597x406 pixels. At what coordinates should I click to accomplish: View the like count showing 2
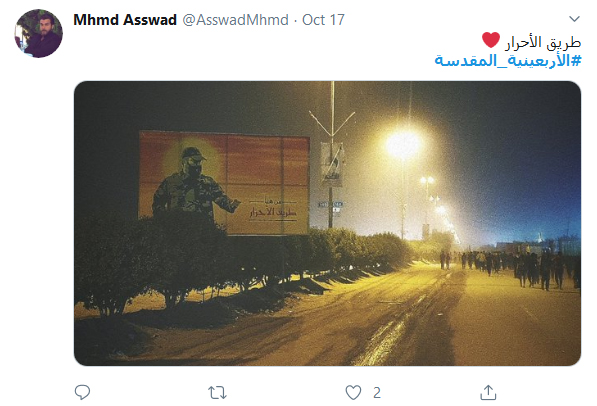(x=377, y=393)
